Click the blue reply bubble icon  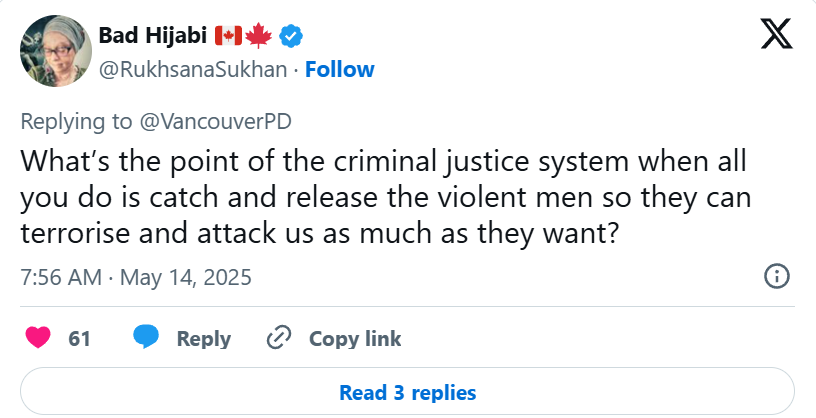[147, 338]
